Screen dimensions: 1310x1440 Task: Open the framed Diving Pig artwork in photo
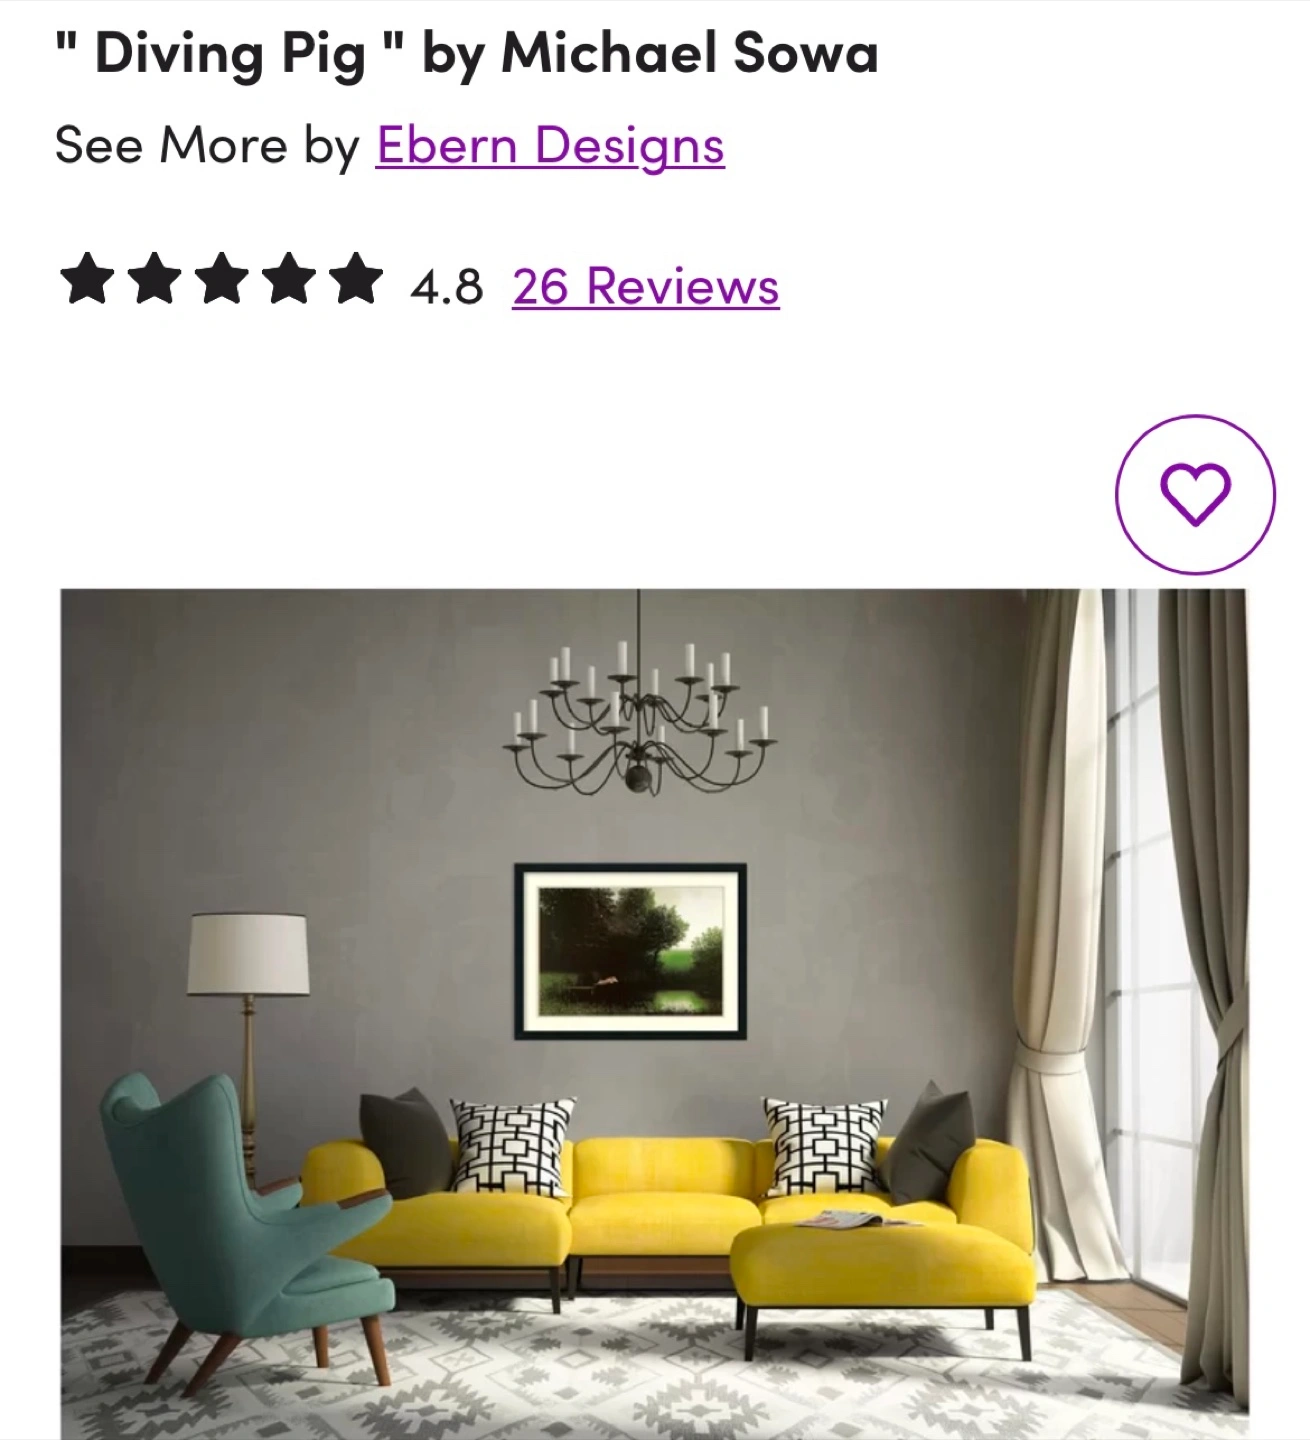630,951
